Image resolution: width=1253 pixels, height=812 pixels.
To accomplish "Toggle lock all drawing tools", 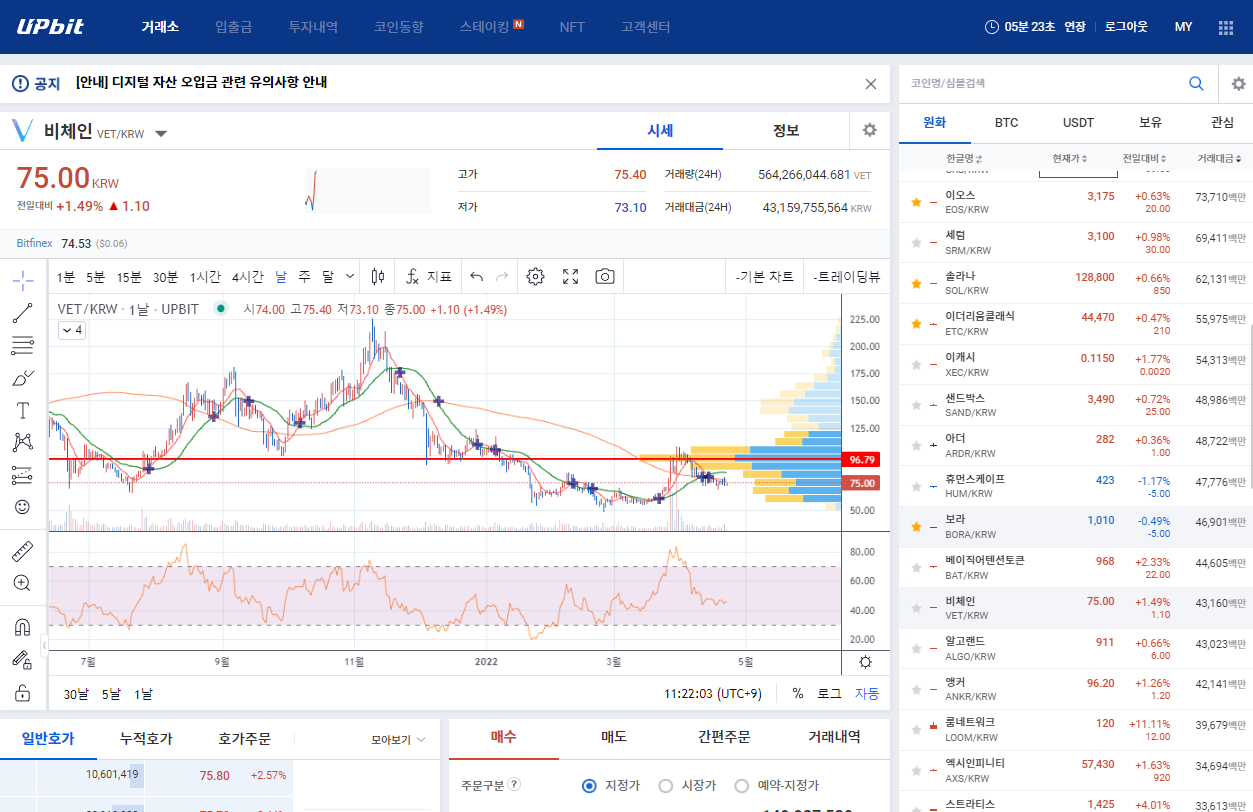I will point(22,692).
